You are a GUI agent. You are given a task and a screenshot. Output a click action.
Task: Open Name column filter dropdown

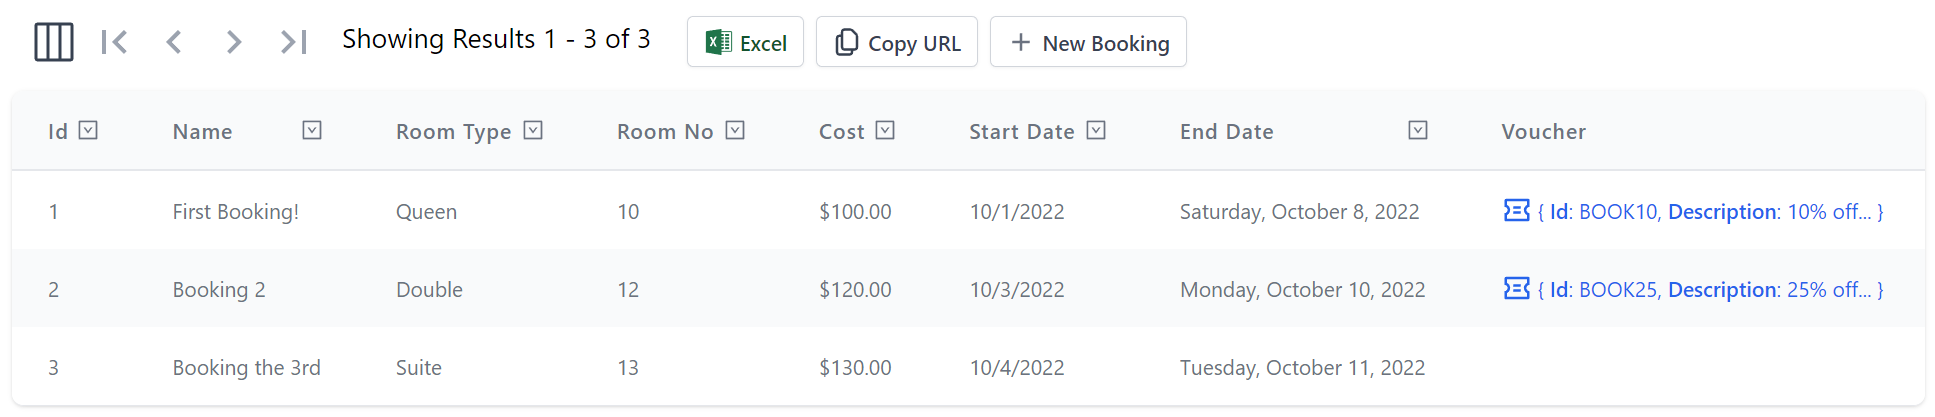312,130
